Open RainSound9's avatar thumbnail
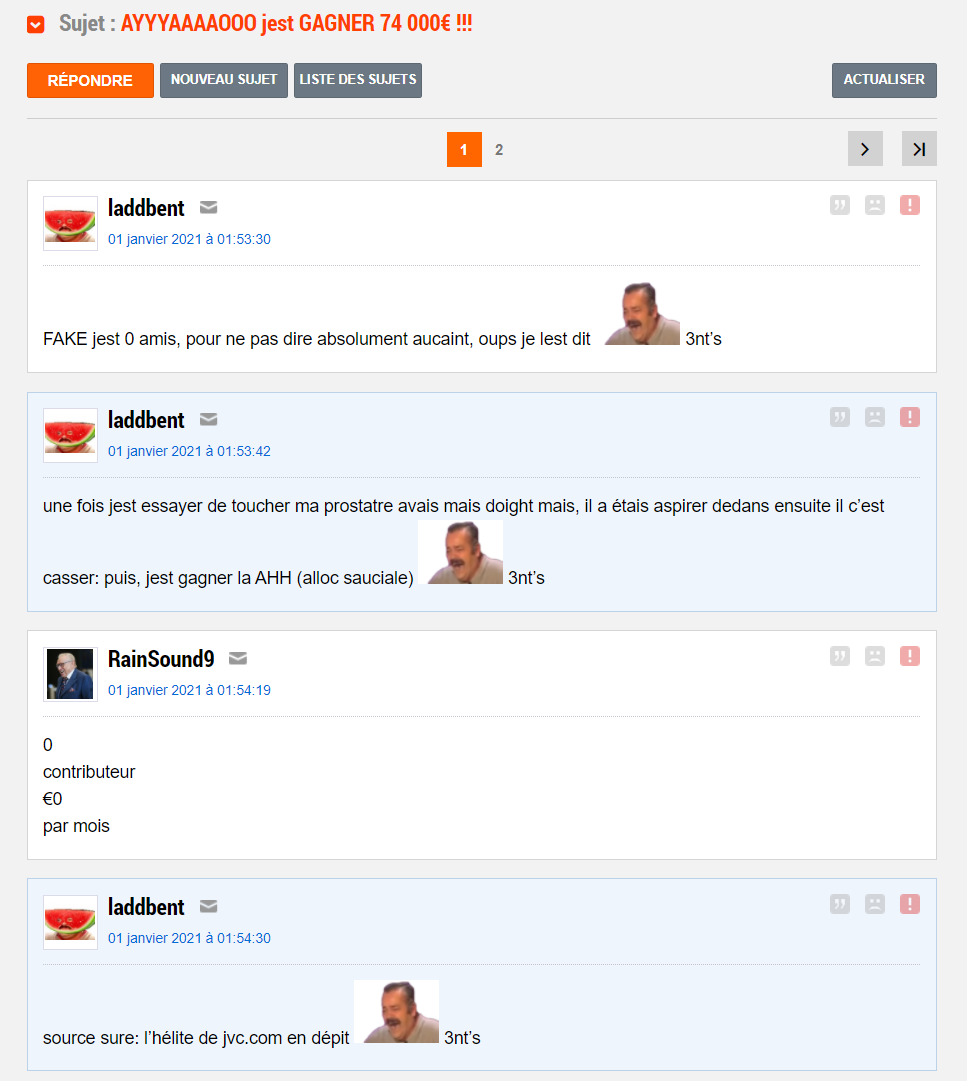Screen dimensions: 967x1081 click(70, 674)
